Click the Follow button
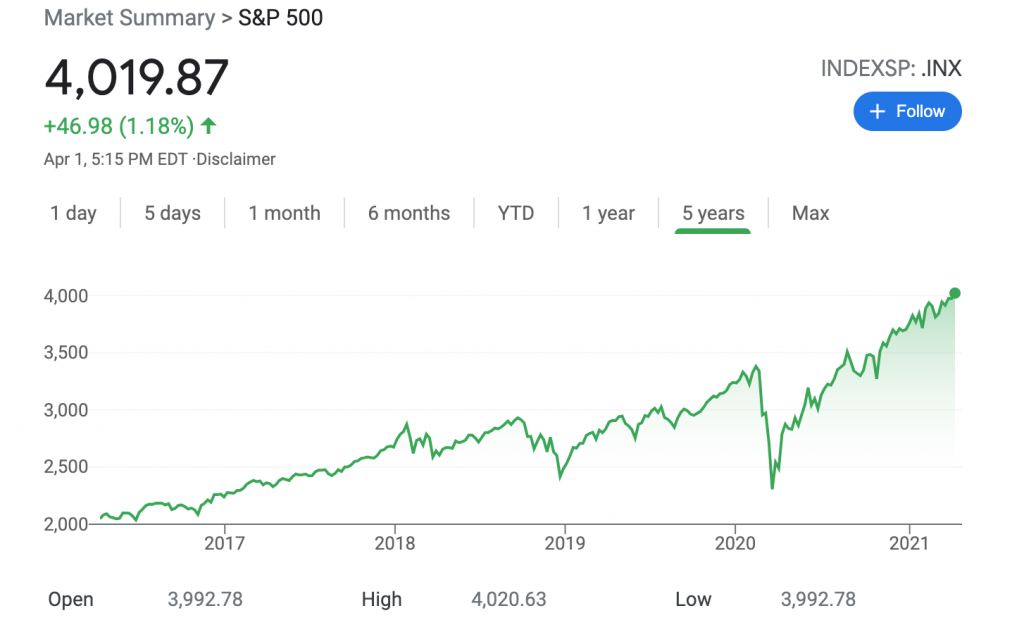The height and width of the screenshot is (637, 1024). tap(907, 111)
